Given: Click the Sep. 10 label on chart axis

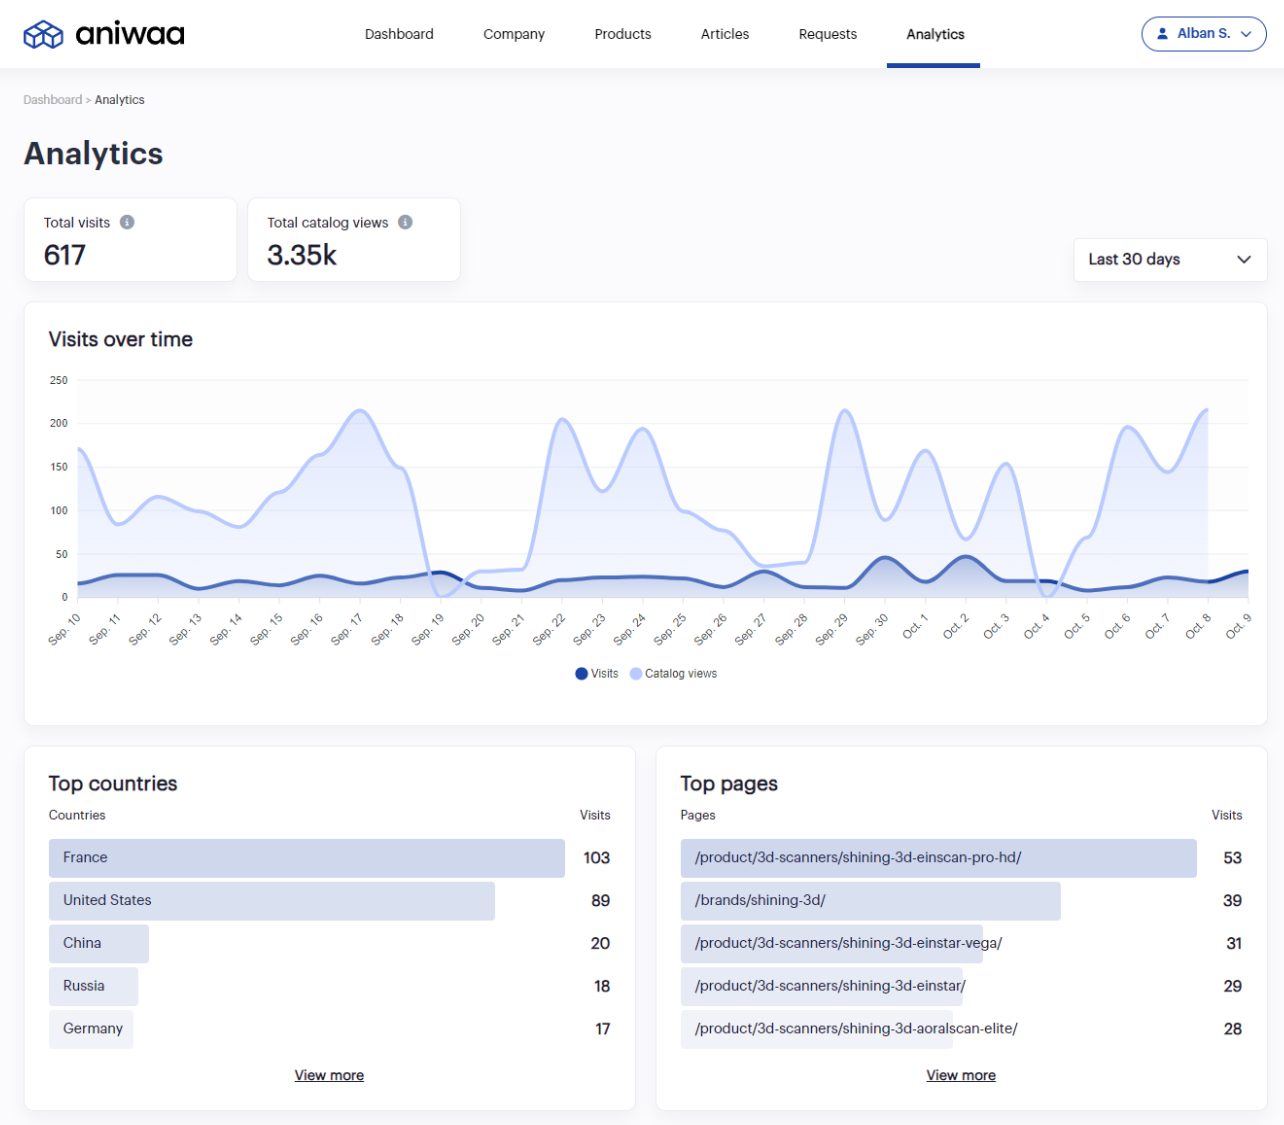Looking at the screenshot, I should [x=64, y=629].
